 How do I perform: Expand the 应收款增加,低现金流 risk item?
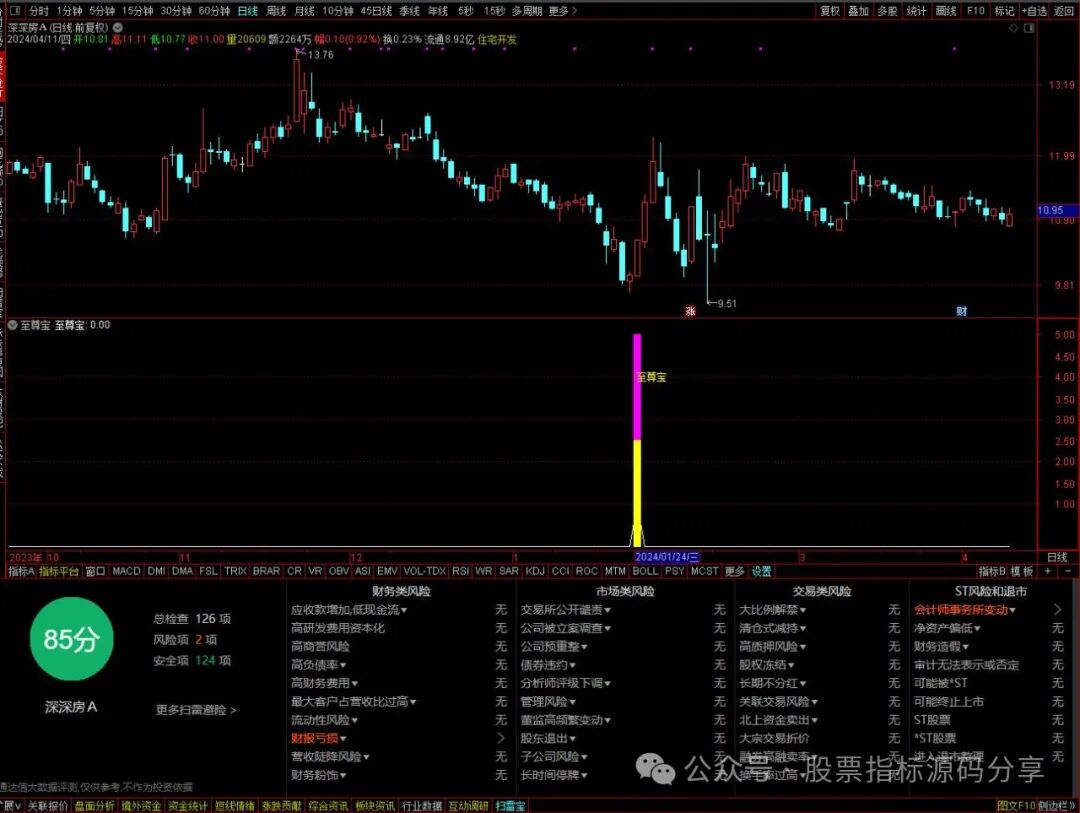coord(349,610)
